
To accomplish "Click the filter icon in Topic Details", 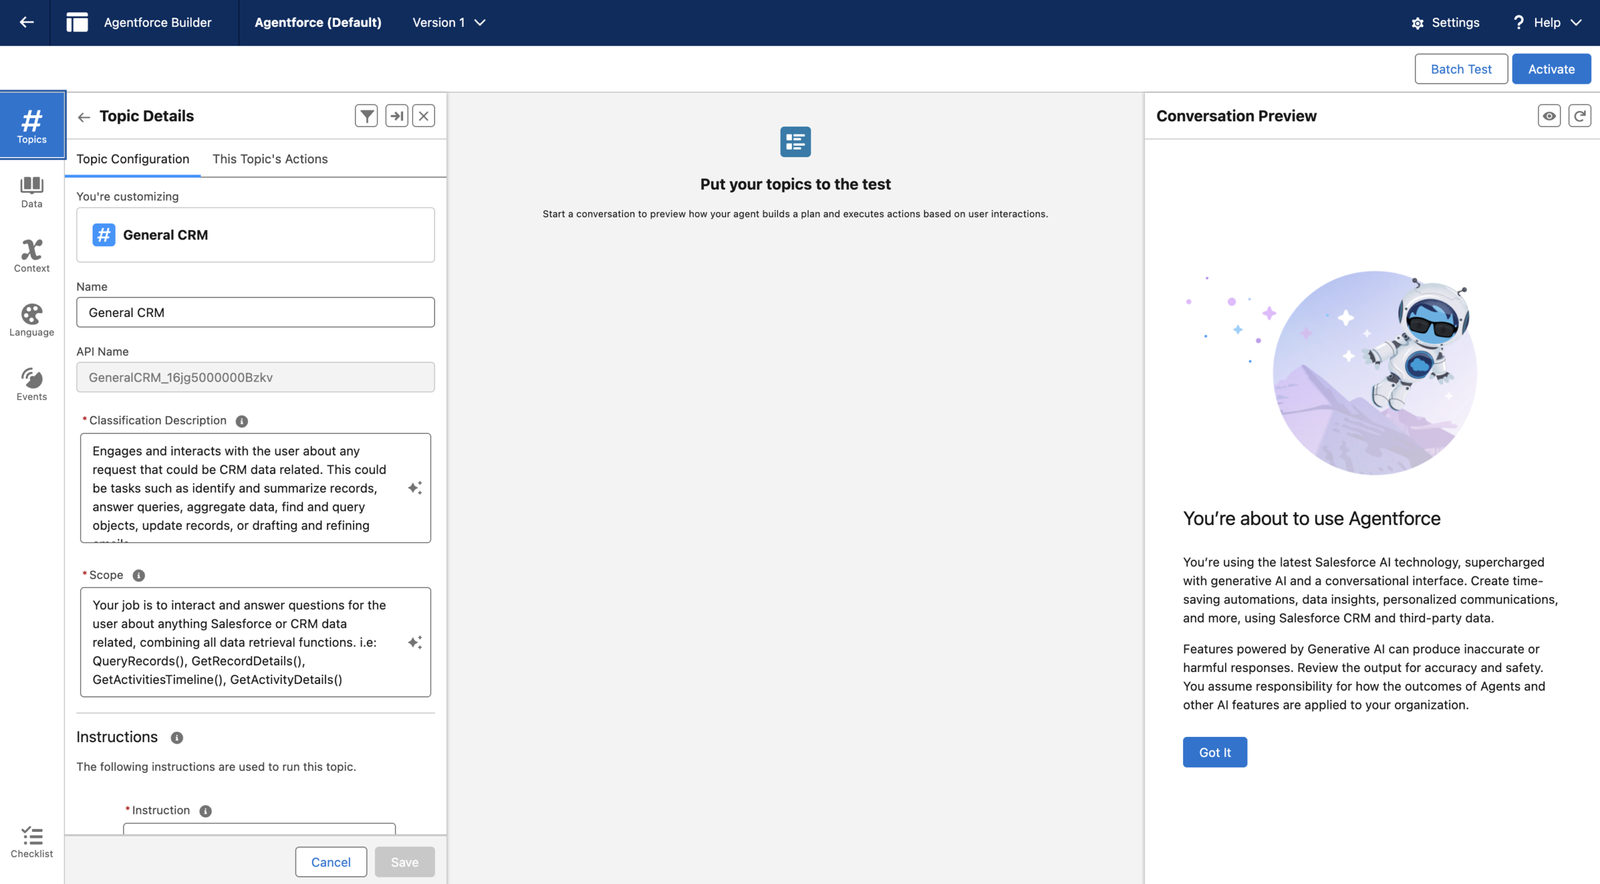I will coord(367,116).
